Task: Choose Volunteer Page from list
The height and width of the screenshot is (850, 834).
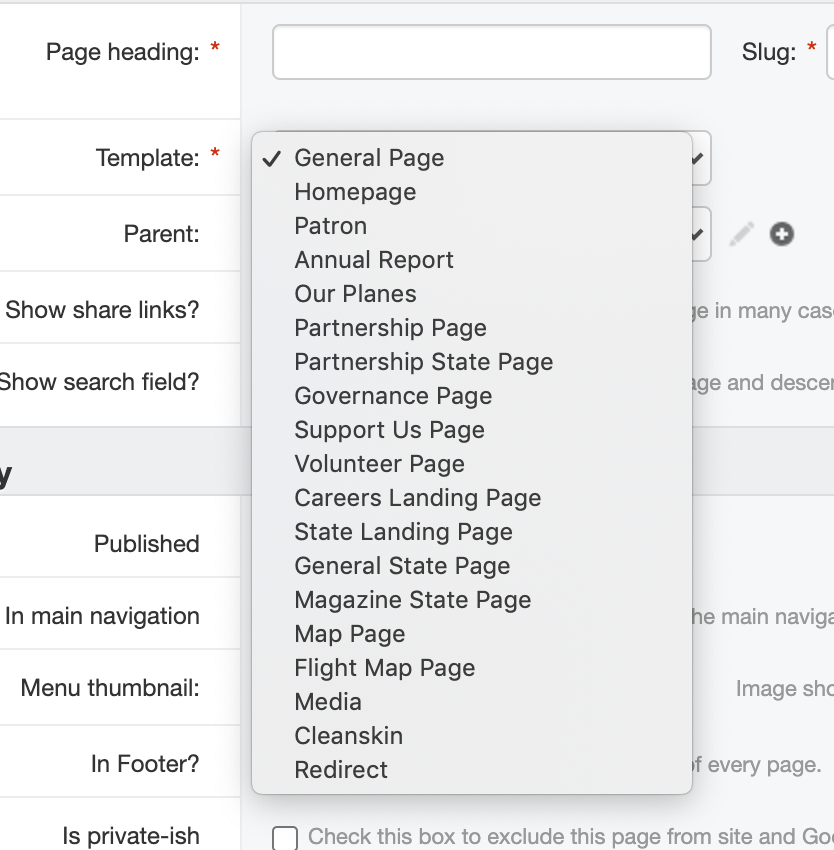Action: point(379,464)
